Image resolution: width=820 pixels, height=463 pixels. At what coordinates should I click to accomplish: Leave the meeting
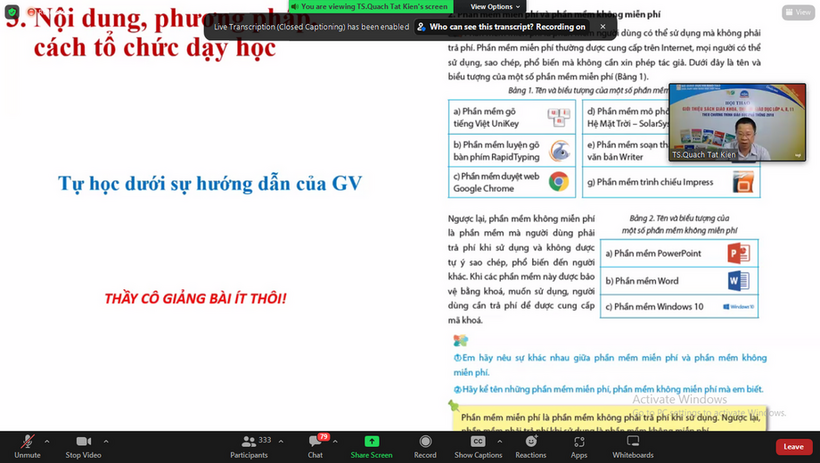pyautogui.click(x=793, y=446)
